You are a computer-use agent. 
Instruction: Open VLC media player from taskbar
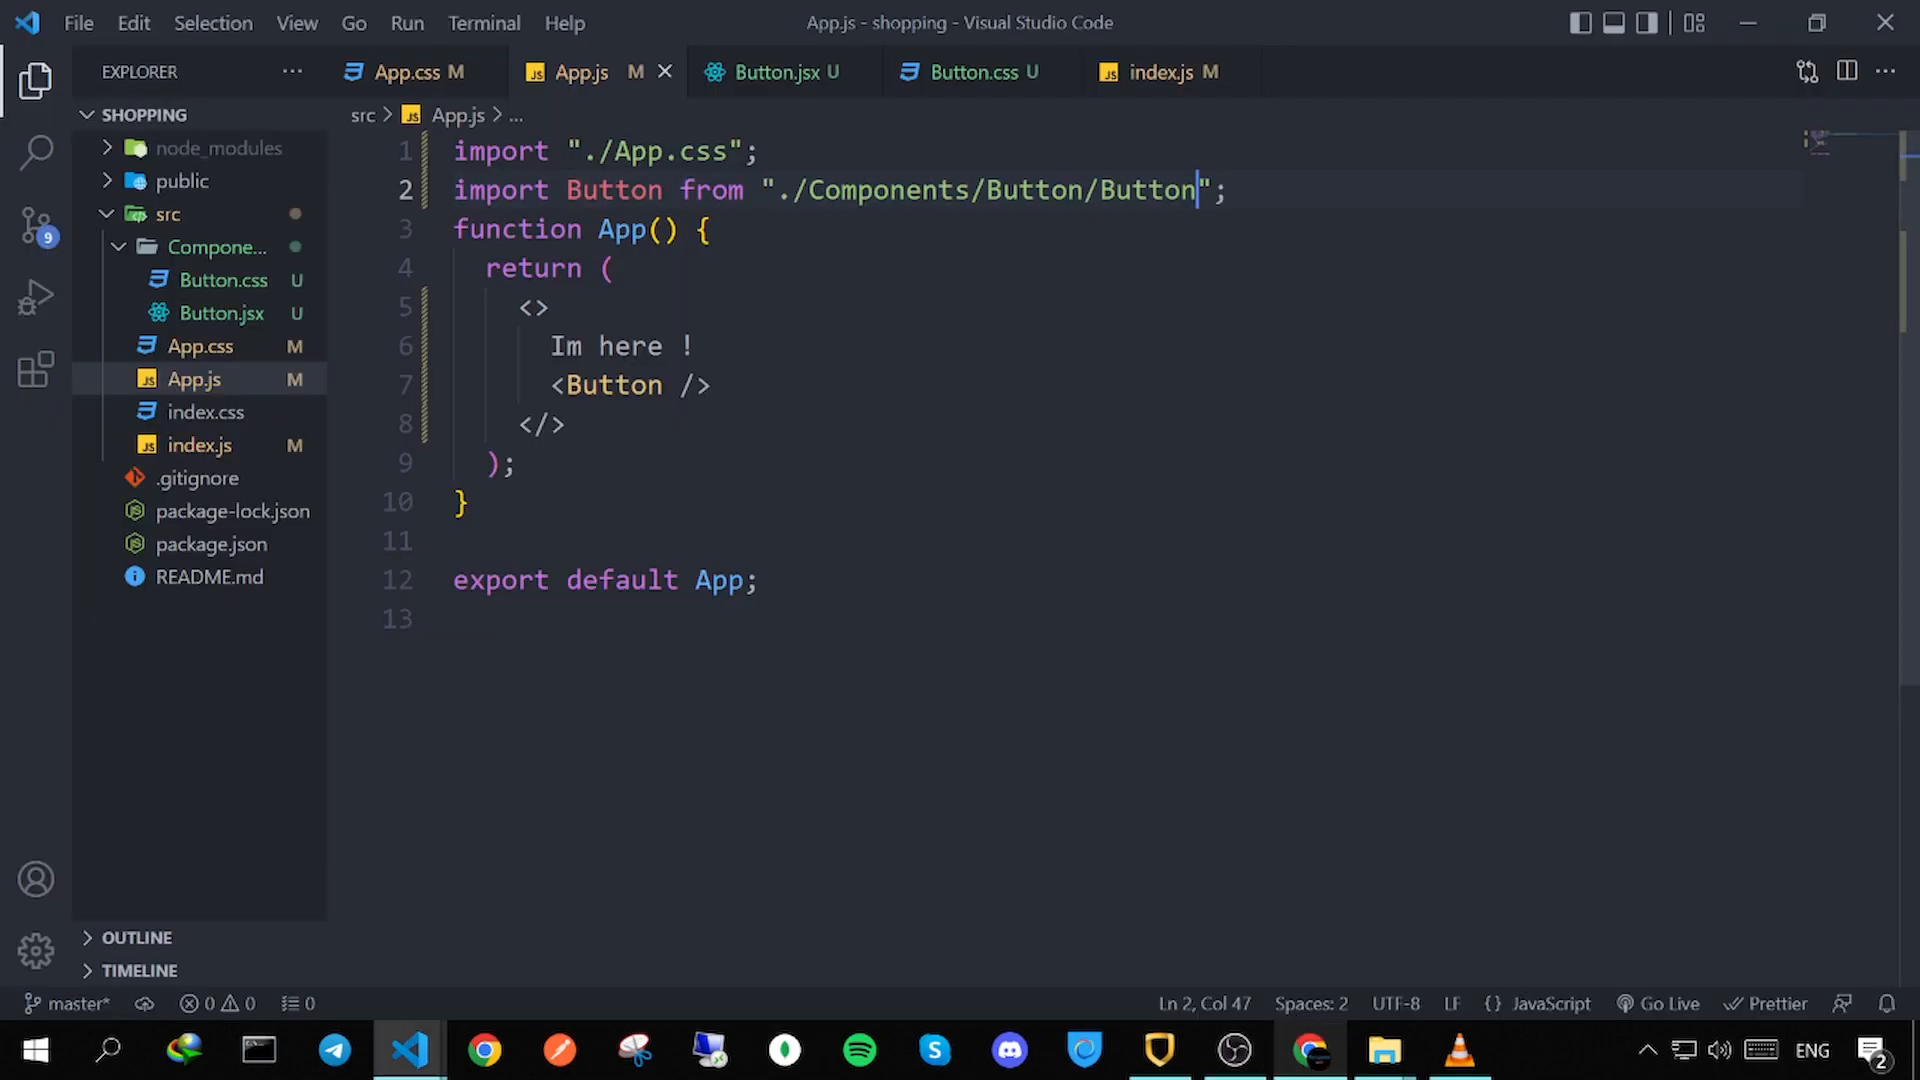[x=1460, y=1050]
